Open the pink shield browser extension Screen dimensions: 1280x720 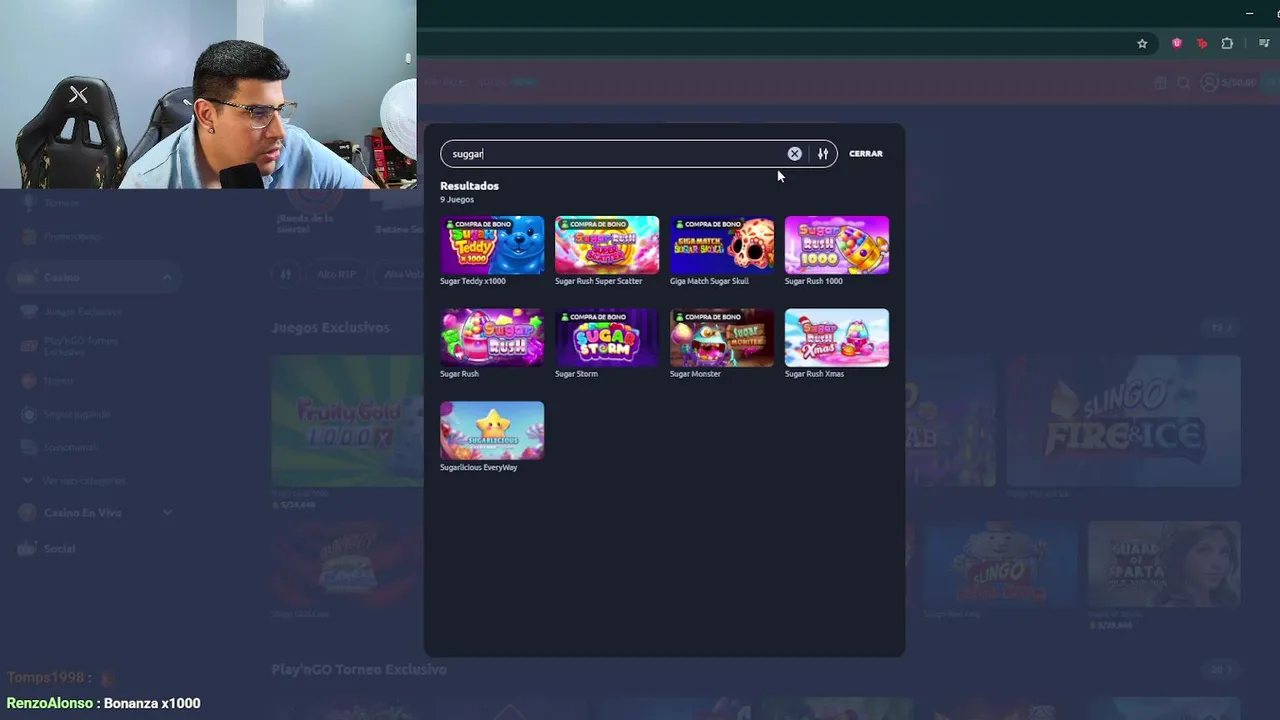pos(1177,43)
